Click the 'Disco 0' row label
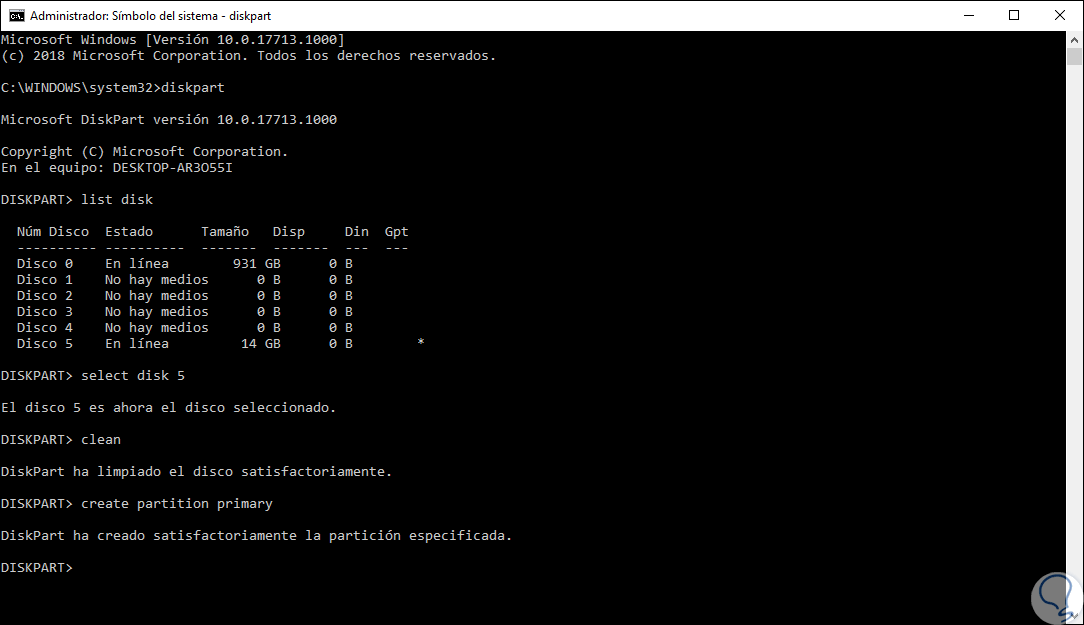Image resolution: width=1084 pixels, height=625 pixels. click(44, 263)
